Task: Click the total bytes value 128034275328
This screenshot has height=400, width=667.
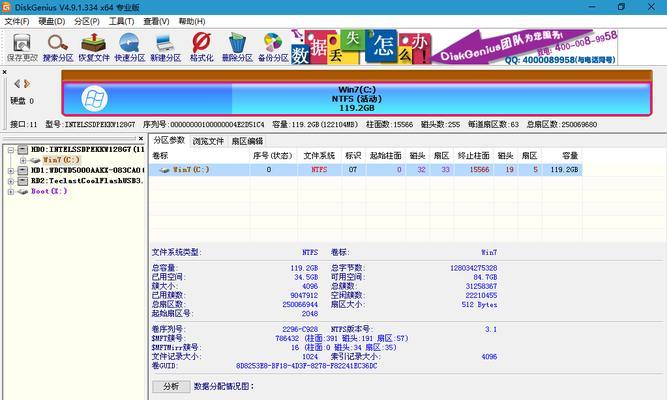Action: point(473,268)
